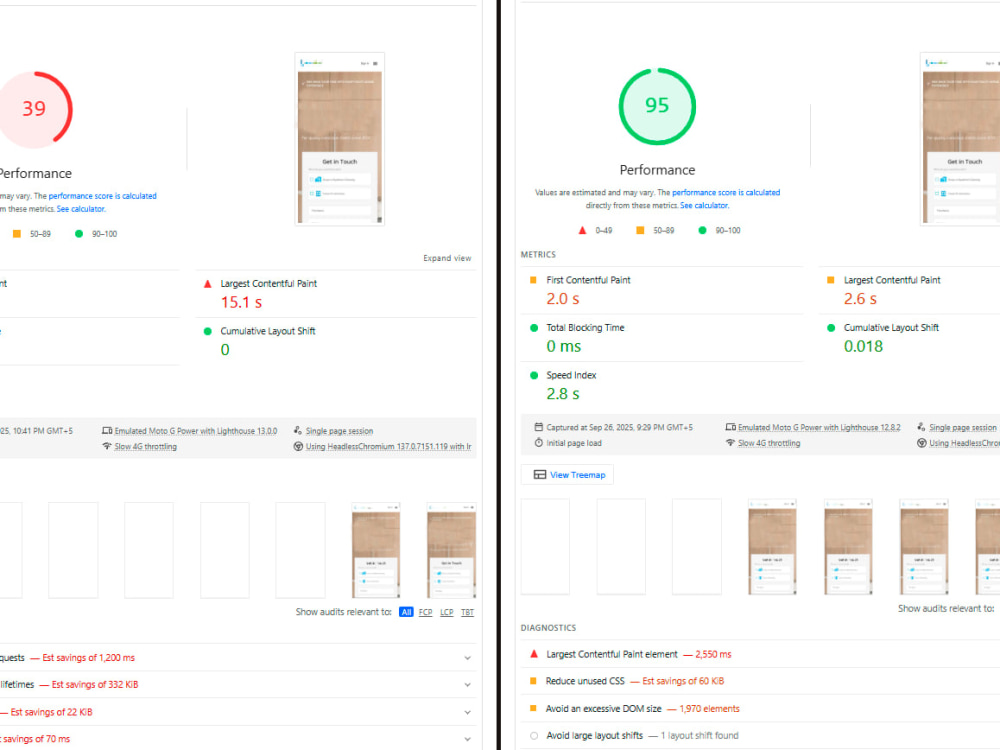1000x750 pixels.
Task: Expand audit with savings of 70 ms
Action: coord(467,739)
